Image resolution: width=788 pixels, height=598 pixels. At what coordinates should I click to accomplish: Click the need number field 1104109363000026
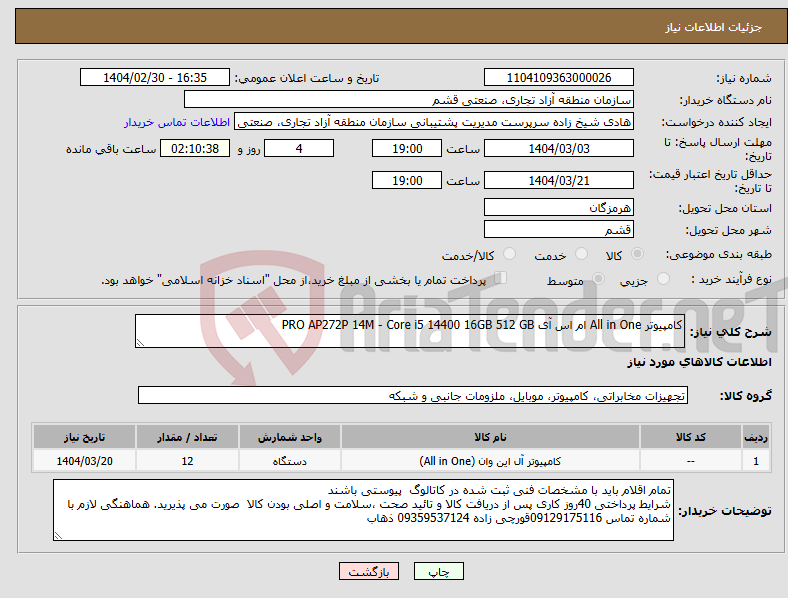tap(558, 77)
